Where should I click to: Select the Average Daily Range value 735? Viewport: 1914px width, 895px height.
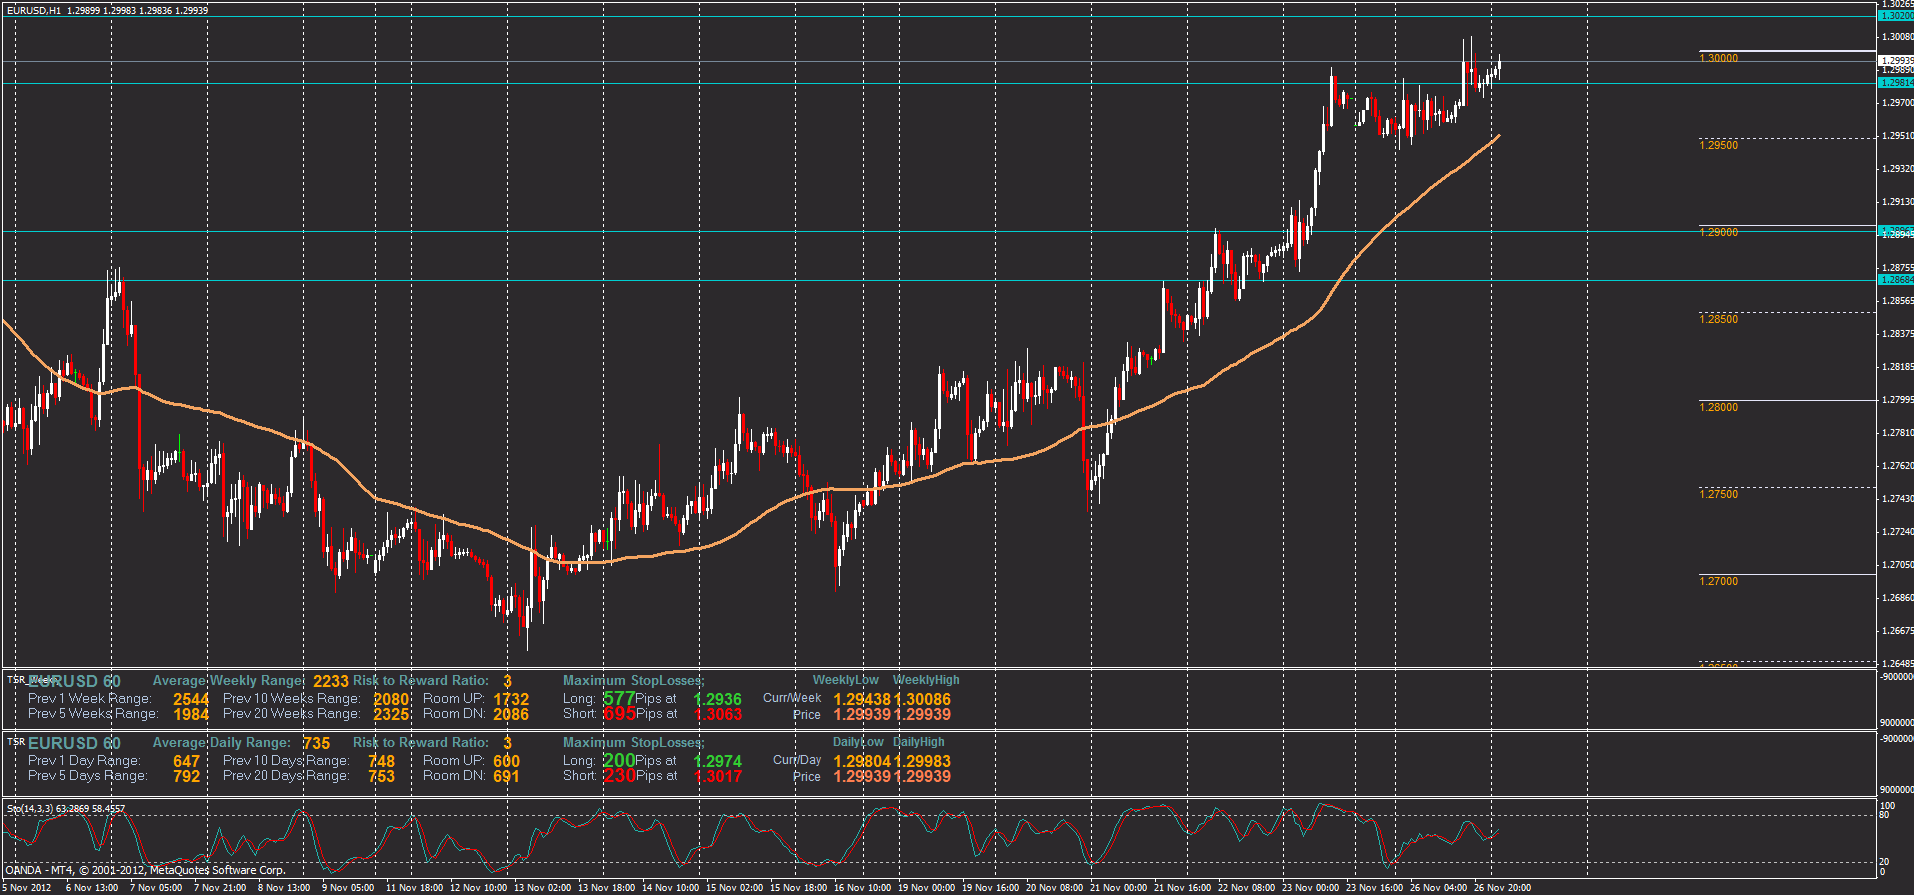pyautogui.click(x=316, y=744)
